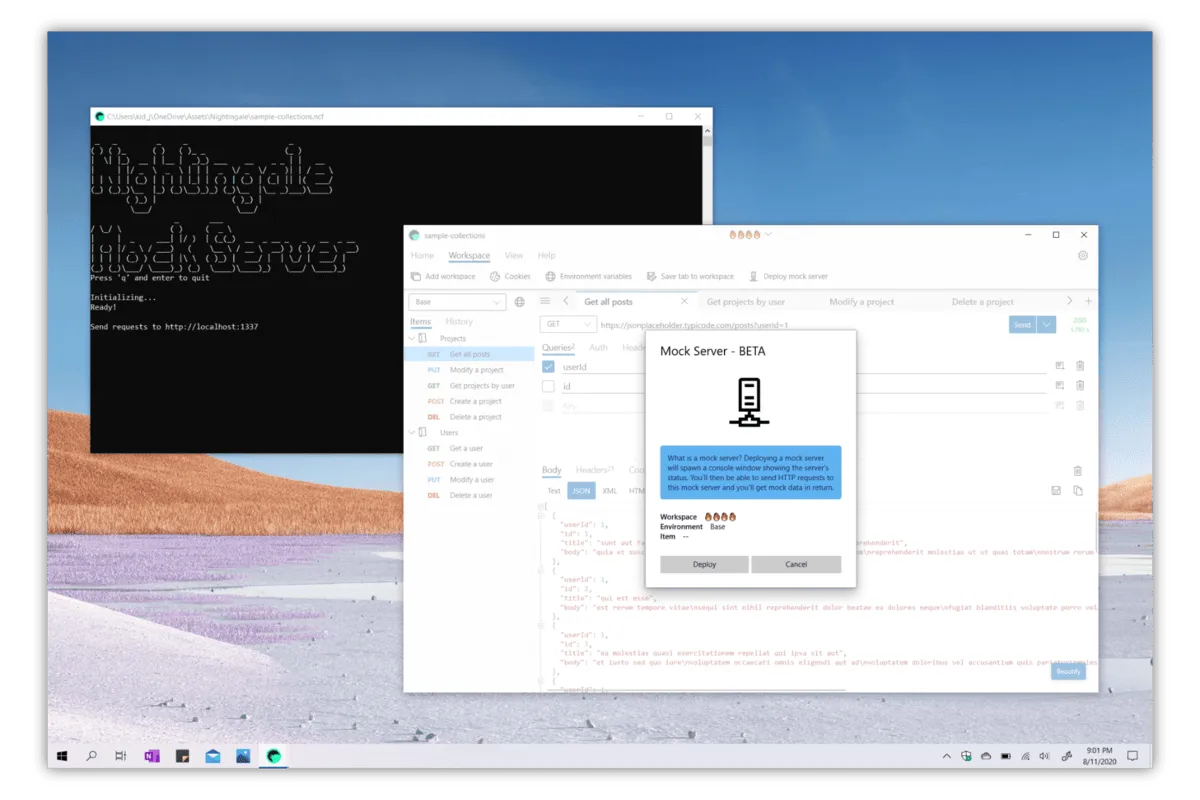
Task: Click the delete icon next to userId query
Action: pos(1081,365)
